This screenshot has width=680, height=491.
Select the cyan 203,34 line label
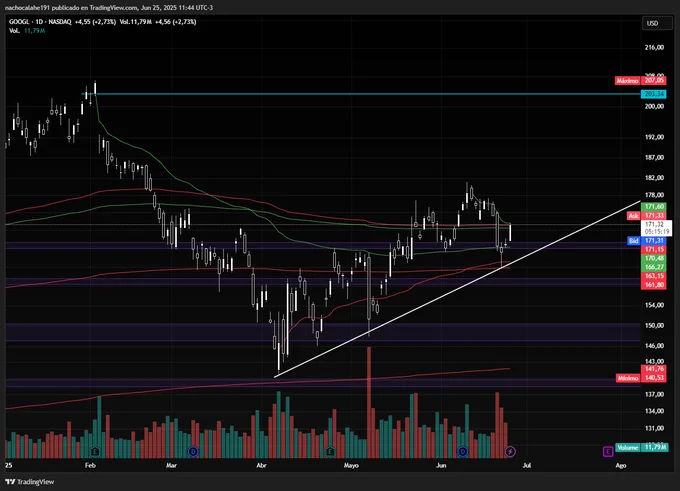[x=654, y=94]
